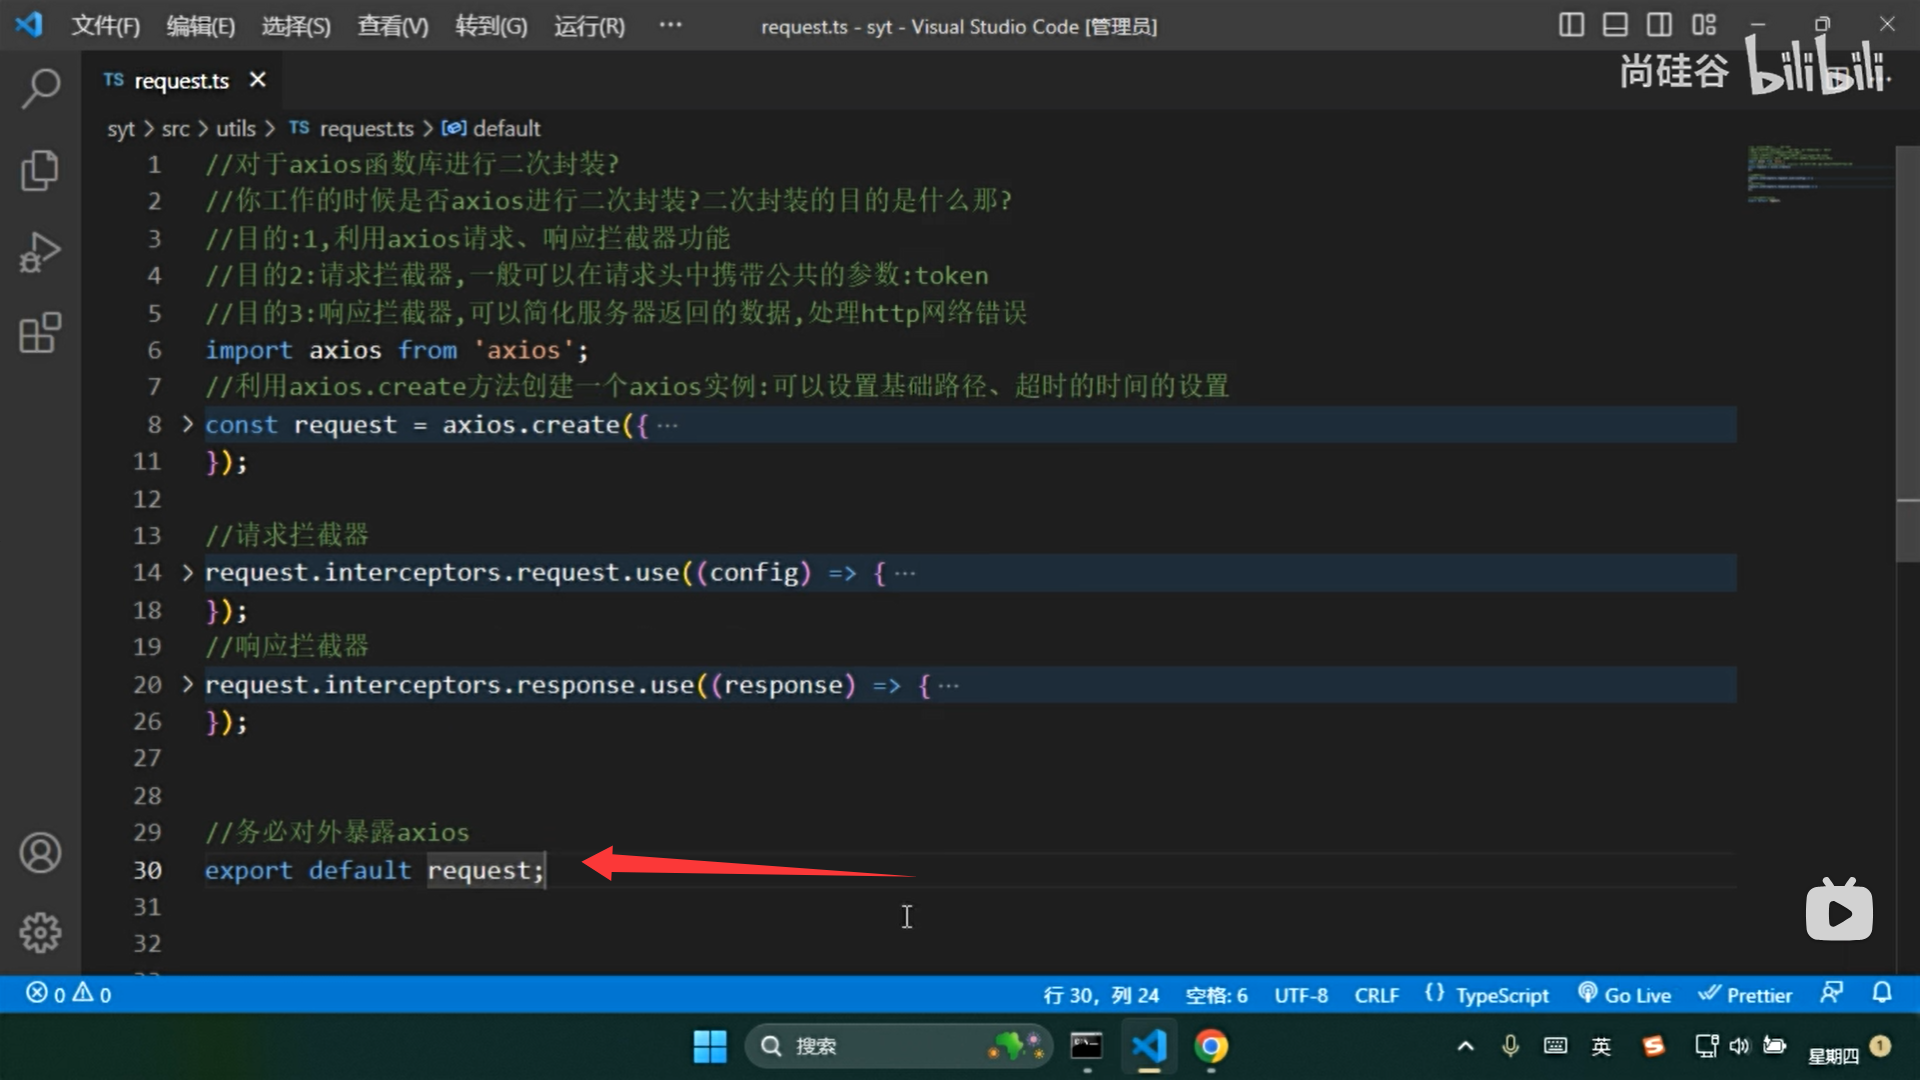Select the request.ts editor tab
The width and height of the screenshot is (1920, 1080).
point(180,81)
